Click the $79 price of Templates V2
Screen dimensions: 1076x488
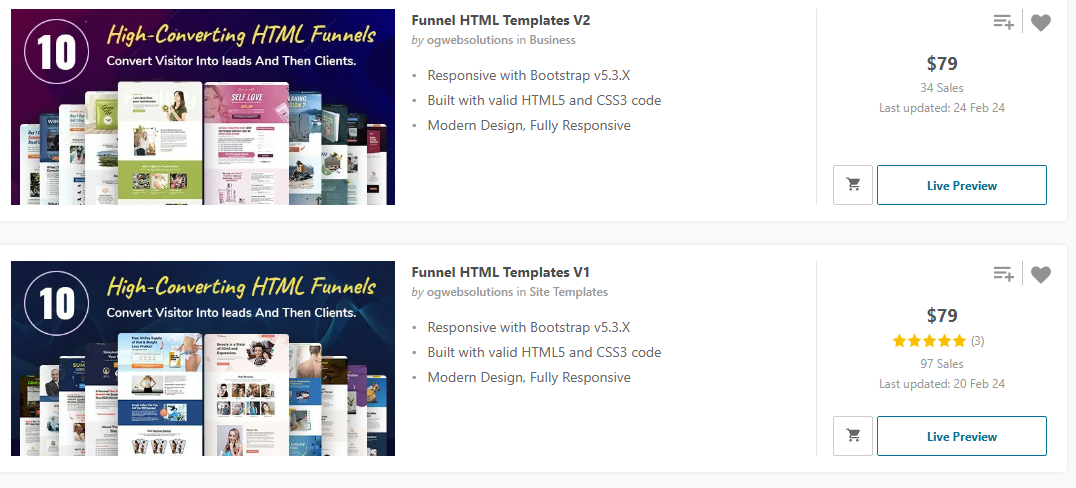942,64
